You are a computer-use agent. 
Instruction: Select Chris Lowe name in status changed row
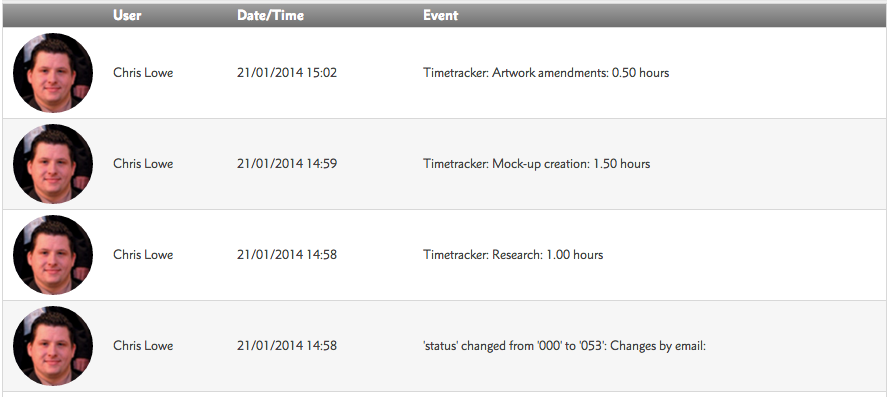(x=143, y=345)
